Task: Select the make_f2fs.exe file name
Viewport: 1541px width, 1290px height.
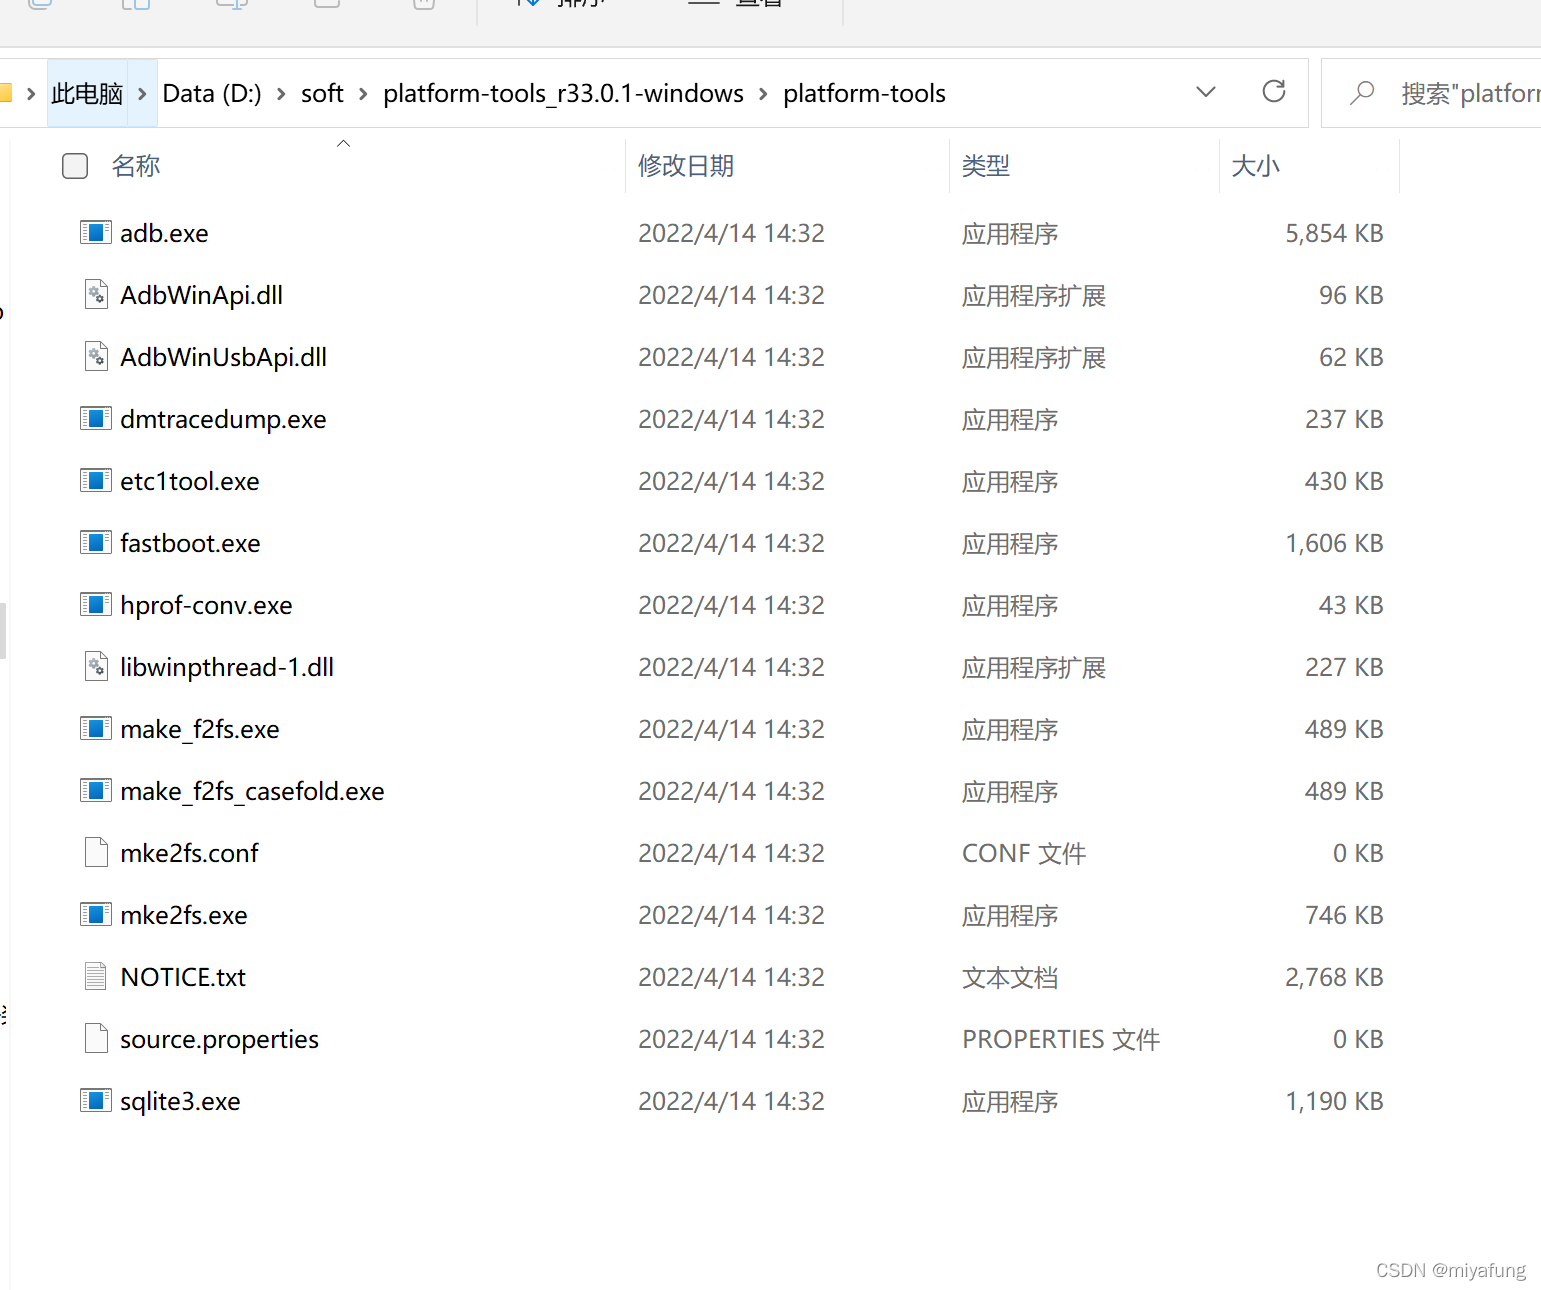Action: tap(199, 730)
